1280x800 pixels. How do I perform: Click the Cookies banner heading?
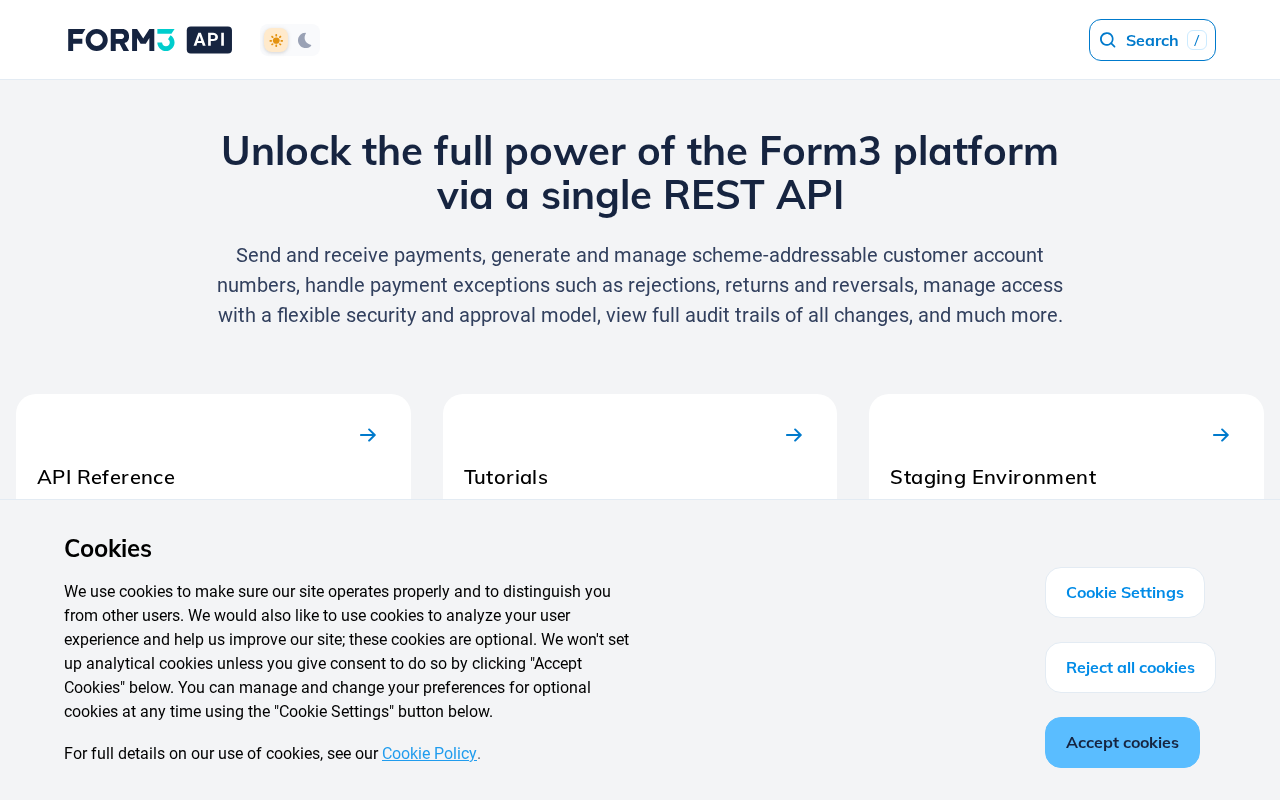click(x=108, y=548)
